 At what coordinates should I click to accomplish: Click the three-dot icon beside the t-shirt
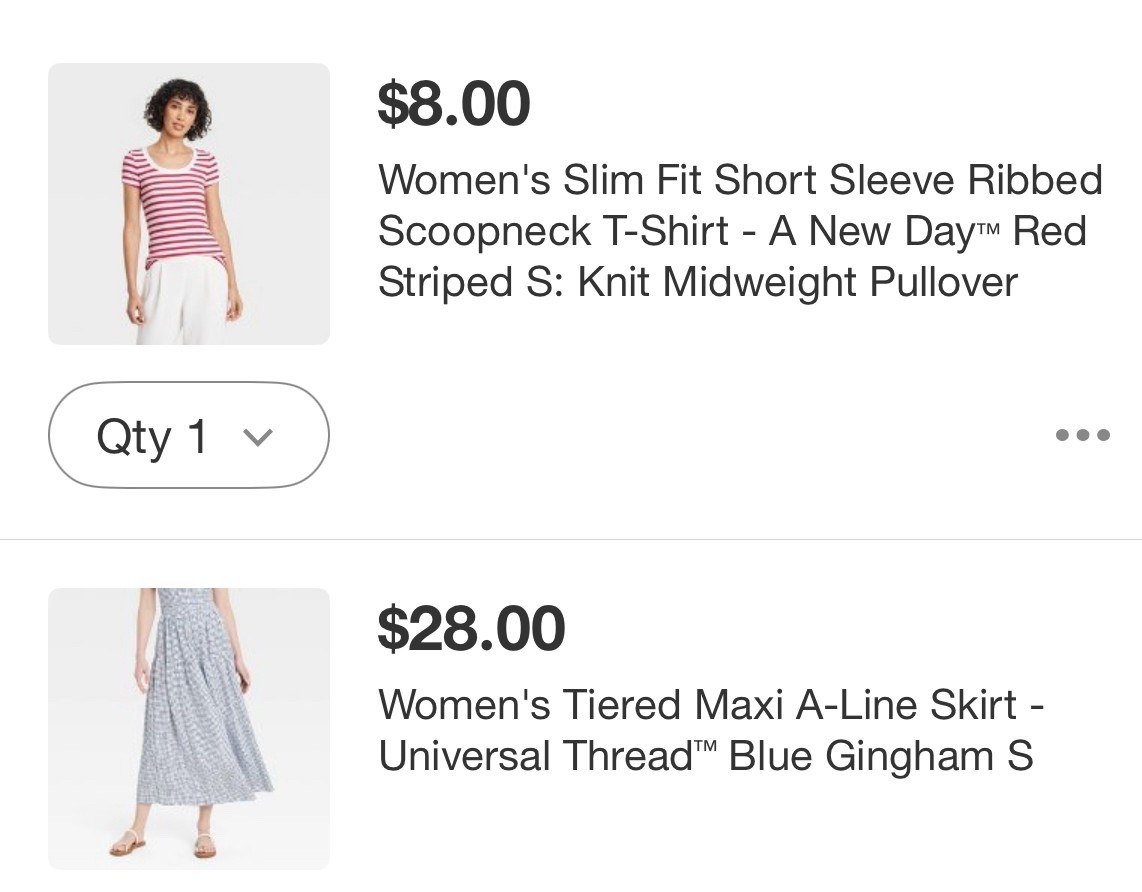pos(1083,435)
